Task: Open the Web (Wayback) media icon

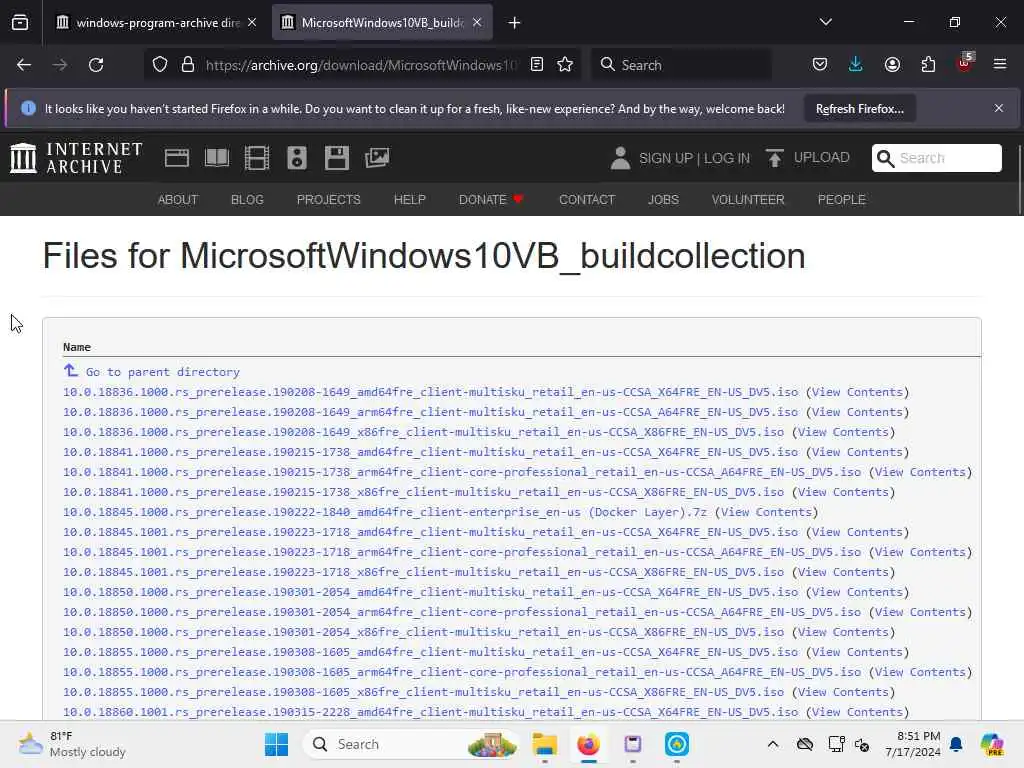Action: (x=177, y=158)
